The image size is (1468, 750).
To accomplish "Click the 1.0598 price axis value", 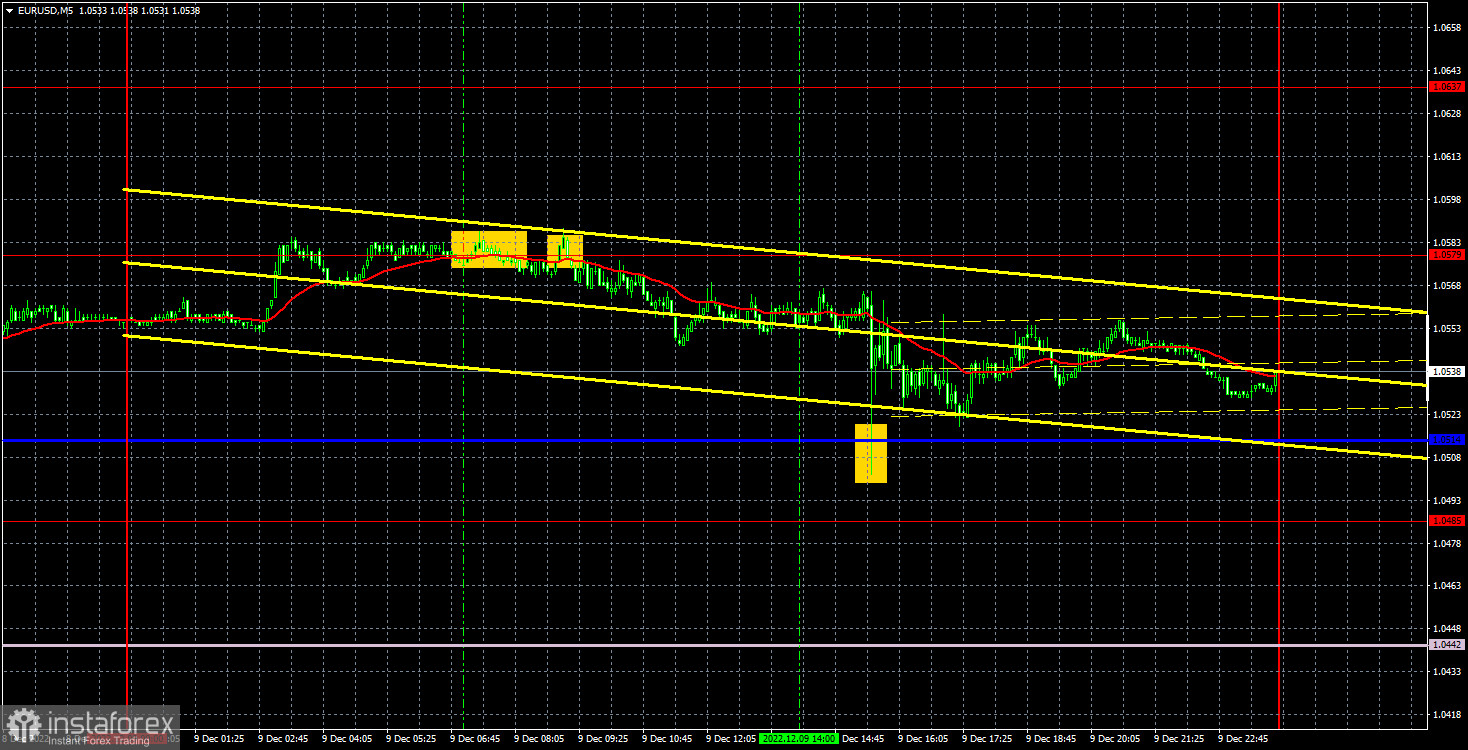I will click(x=1447, y=200).
